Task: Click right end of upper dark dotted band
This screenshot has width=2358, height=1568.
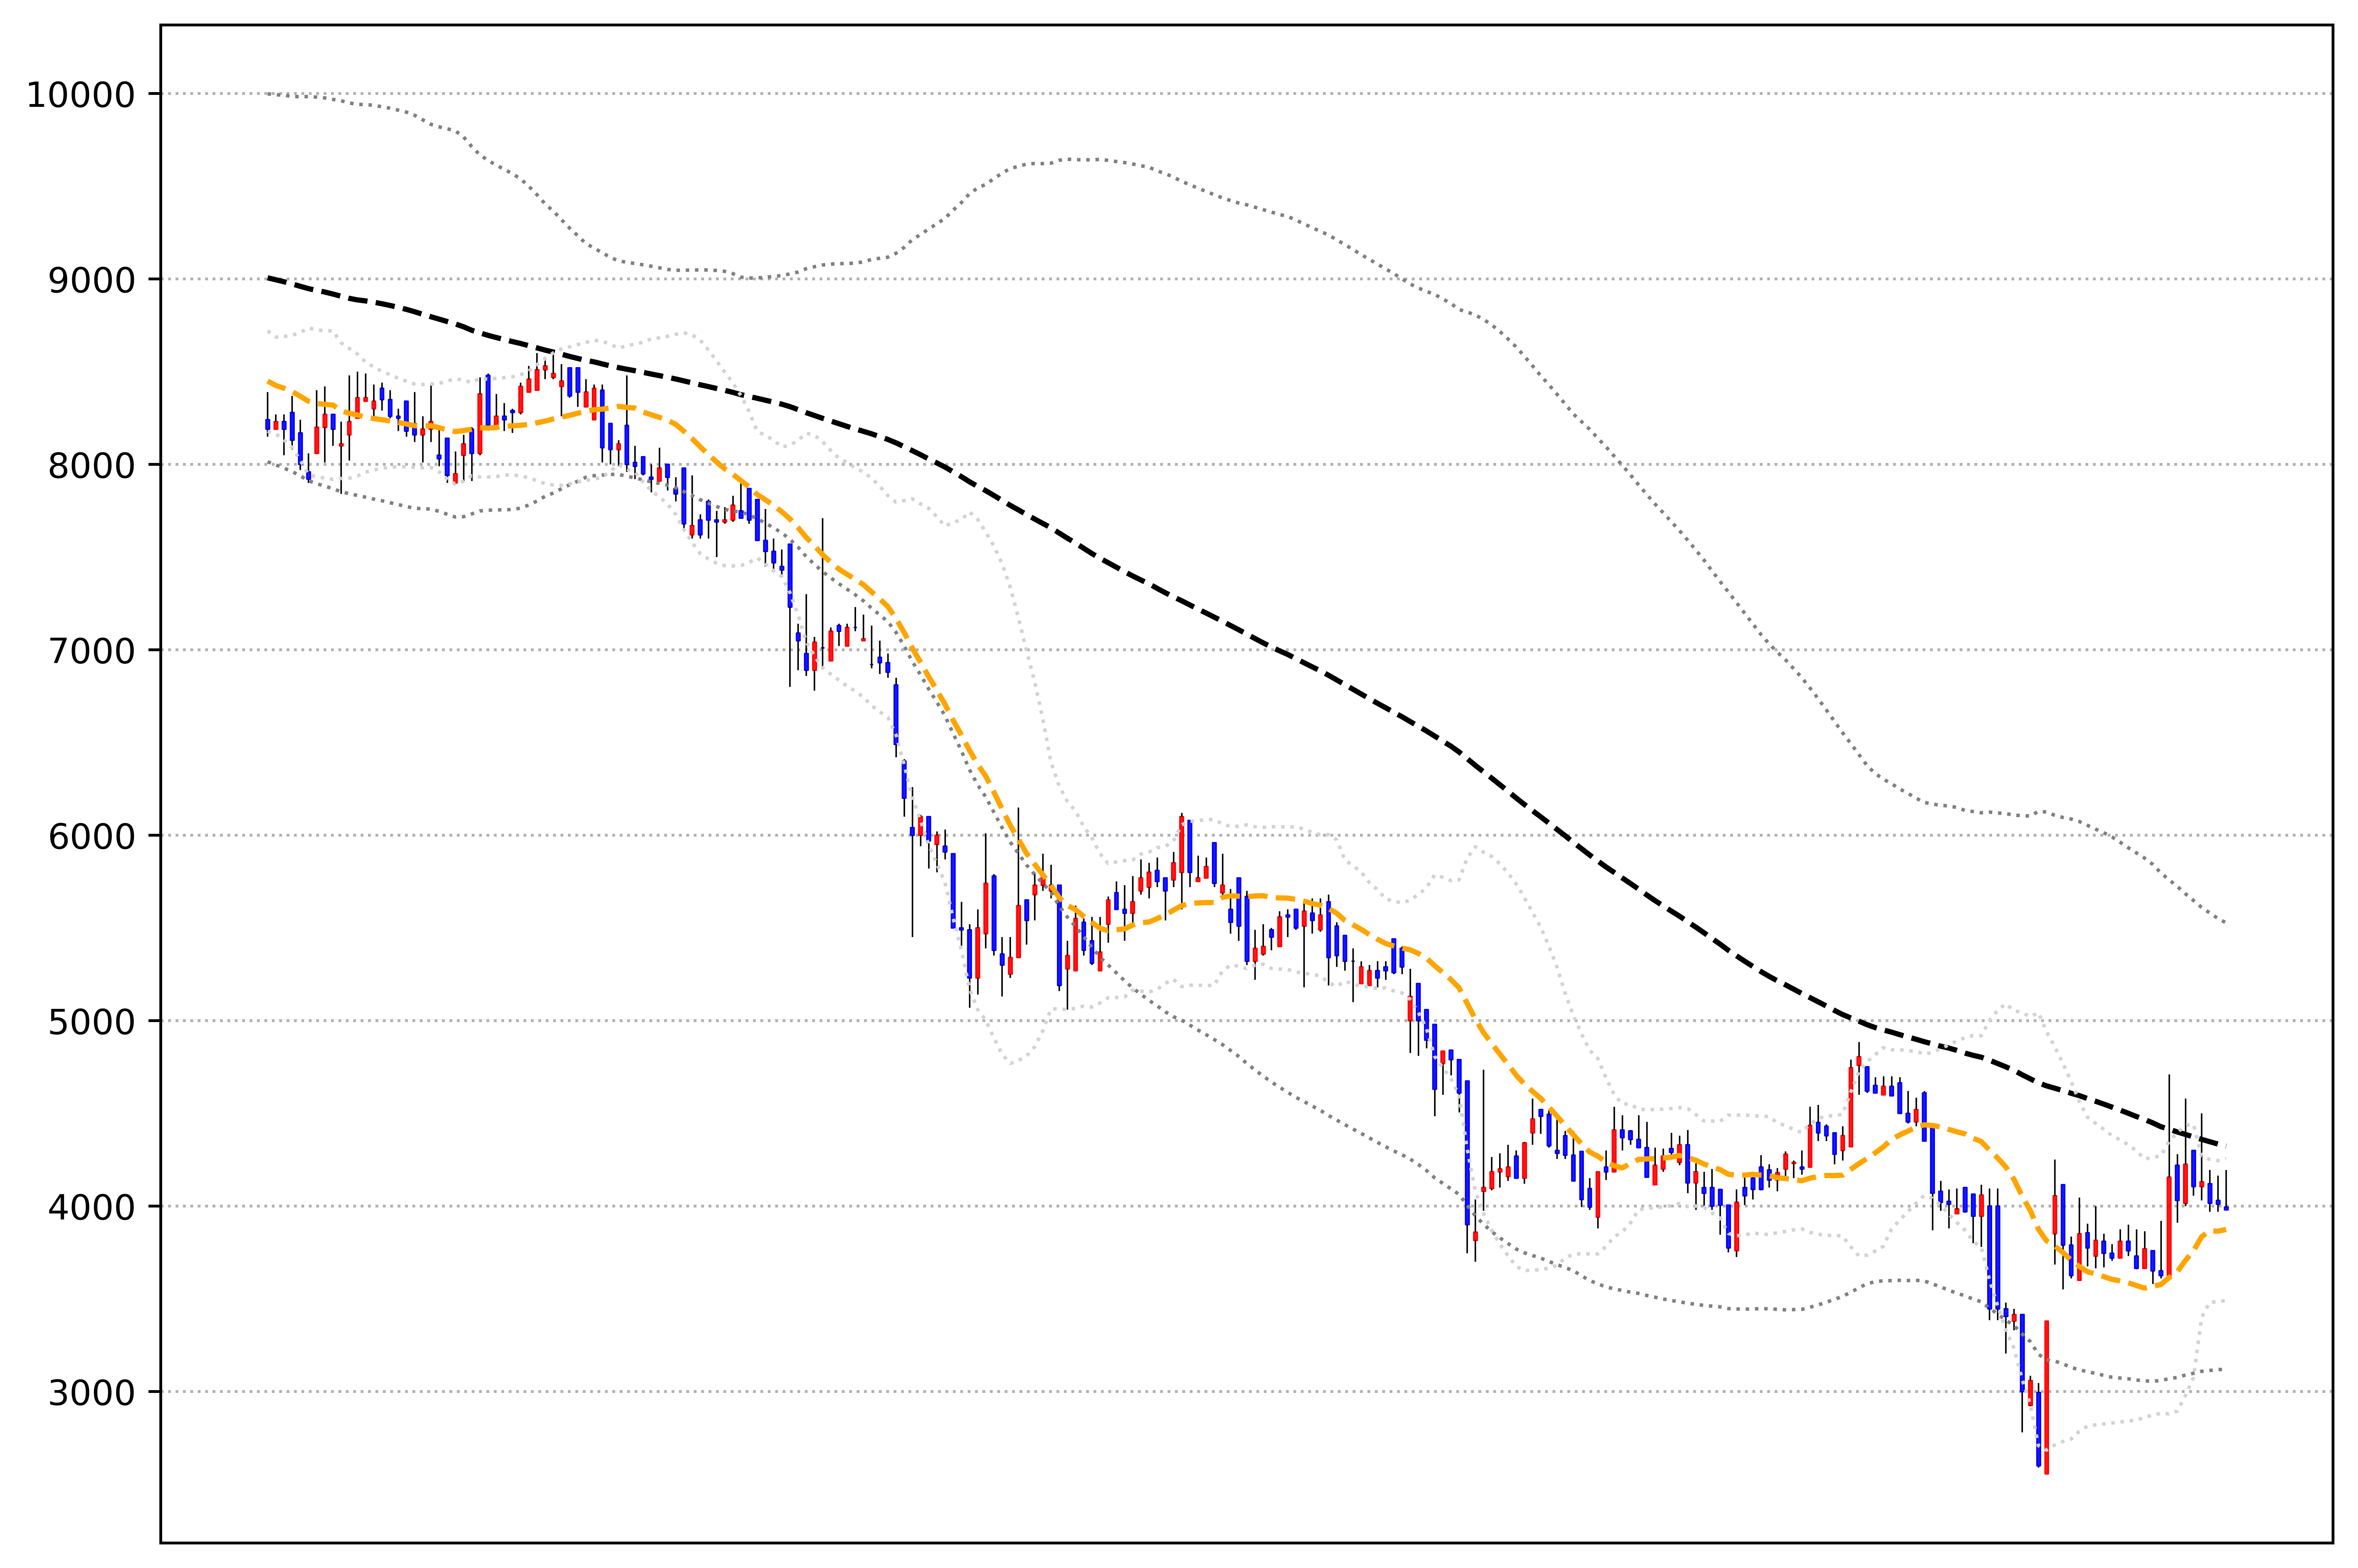Action: tap(2224, 922)
